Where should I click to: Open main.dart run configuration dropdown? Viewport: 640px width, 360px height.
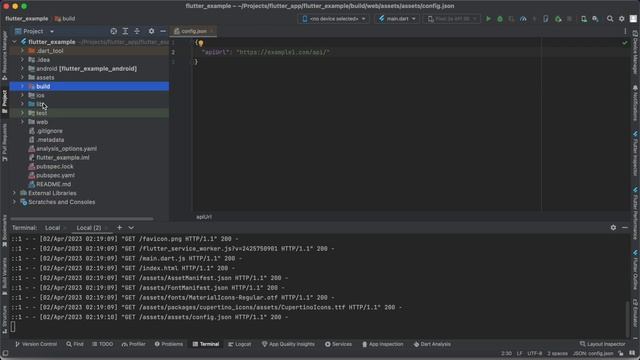(x=397, y=19)
